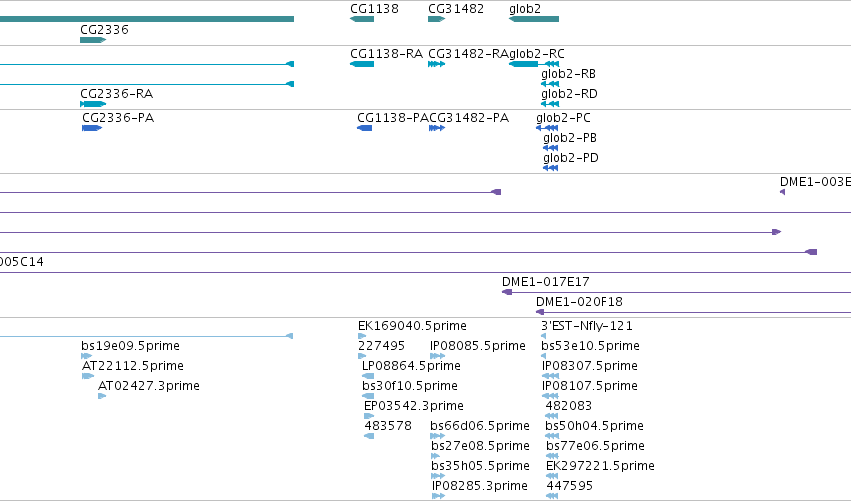This screenshot has height=501, width=851.
Task: Select the DME1-017E17 clone arrowhead
Action: tap(507, 292)
